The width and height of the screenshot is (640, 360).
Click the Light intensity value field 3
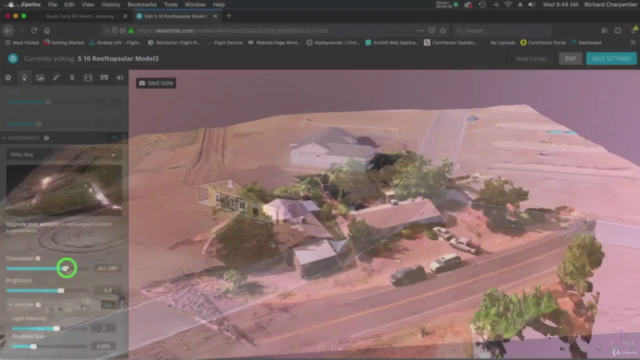pyautogui.click(x=104, y=328)
